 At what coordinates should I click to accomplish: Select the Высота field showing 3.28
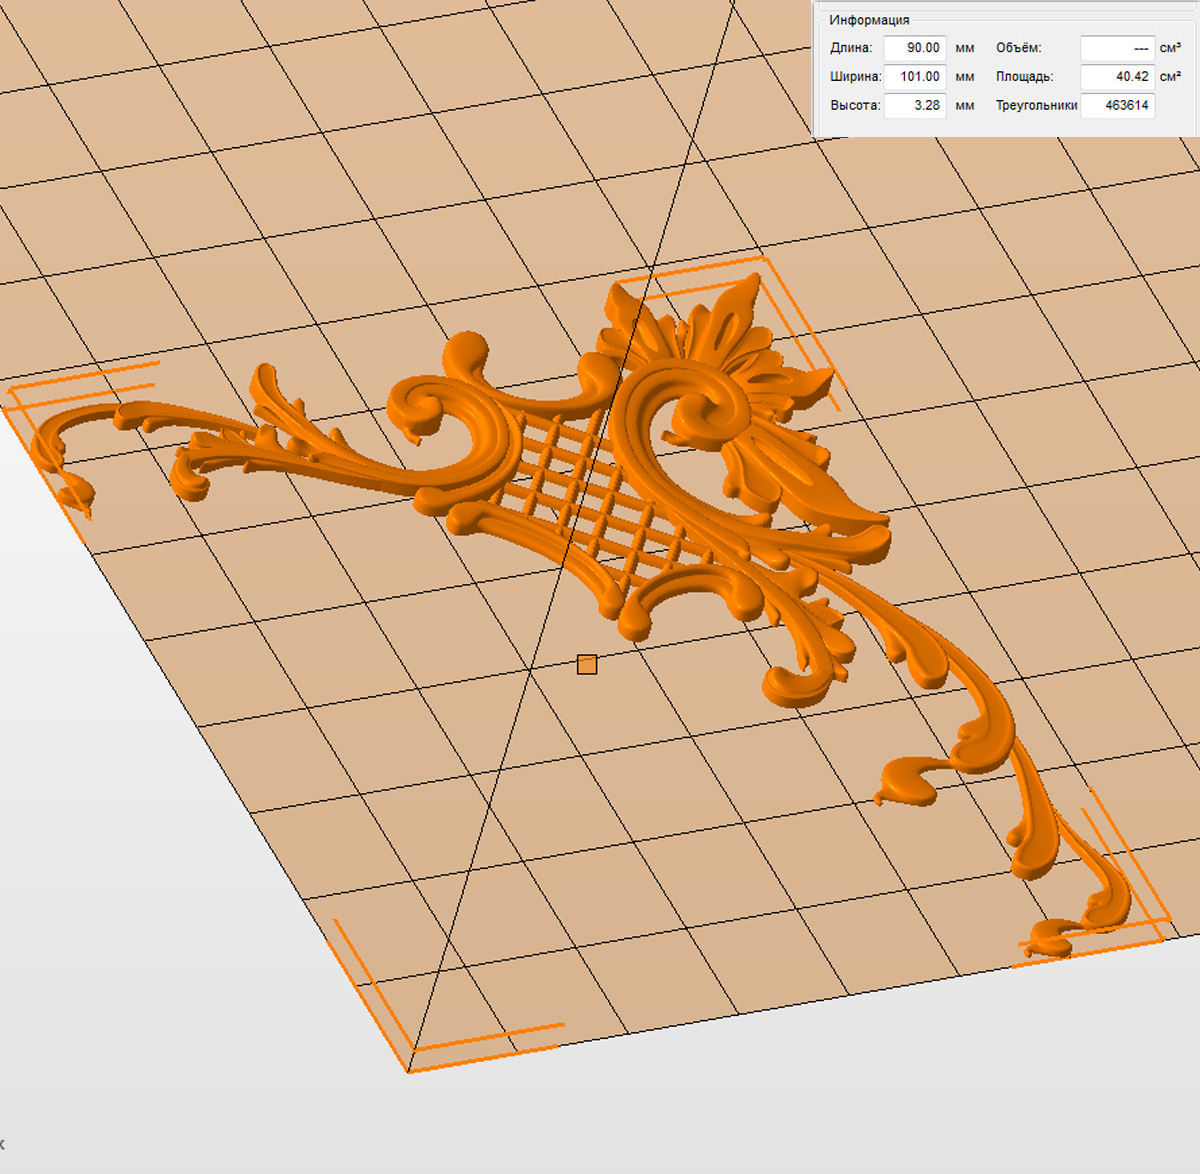915,106
